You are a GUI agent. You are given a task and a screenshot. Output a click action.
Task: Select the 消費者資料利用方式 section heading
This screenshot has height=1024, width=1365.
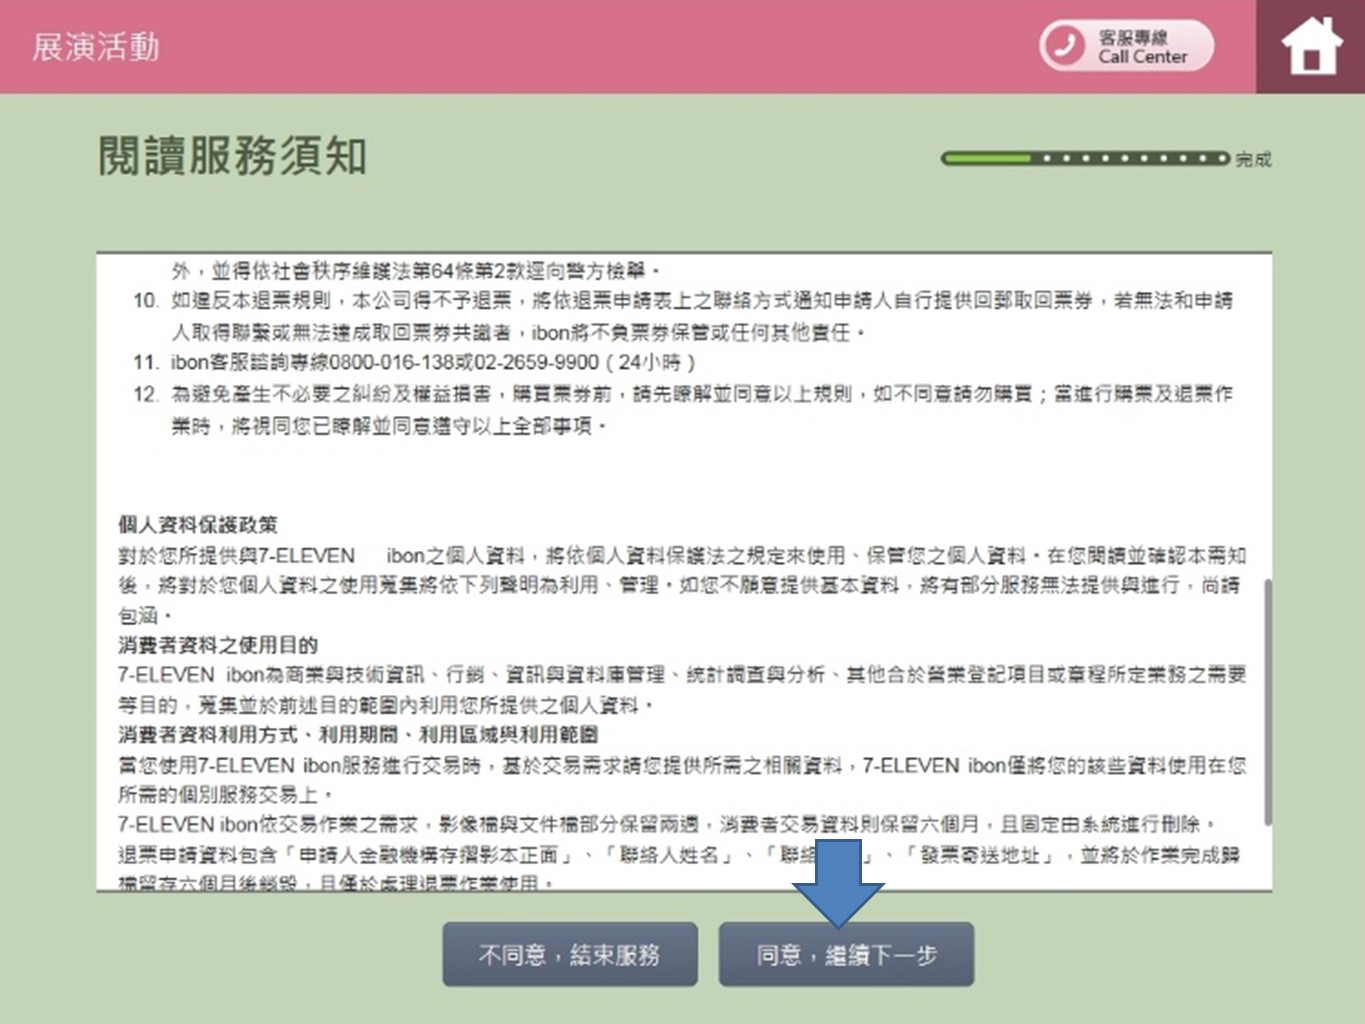[x=358, y=735]
